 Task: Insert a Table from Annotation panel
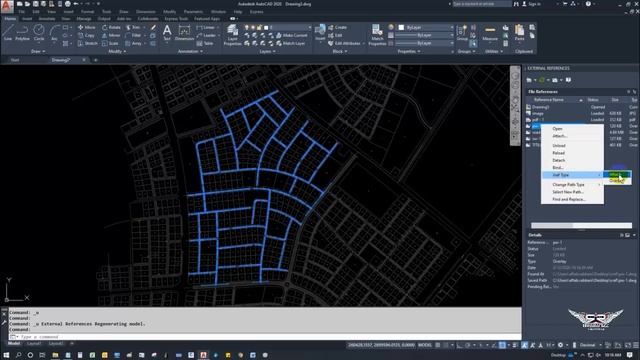(x=205, y=43)
